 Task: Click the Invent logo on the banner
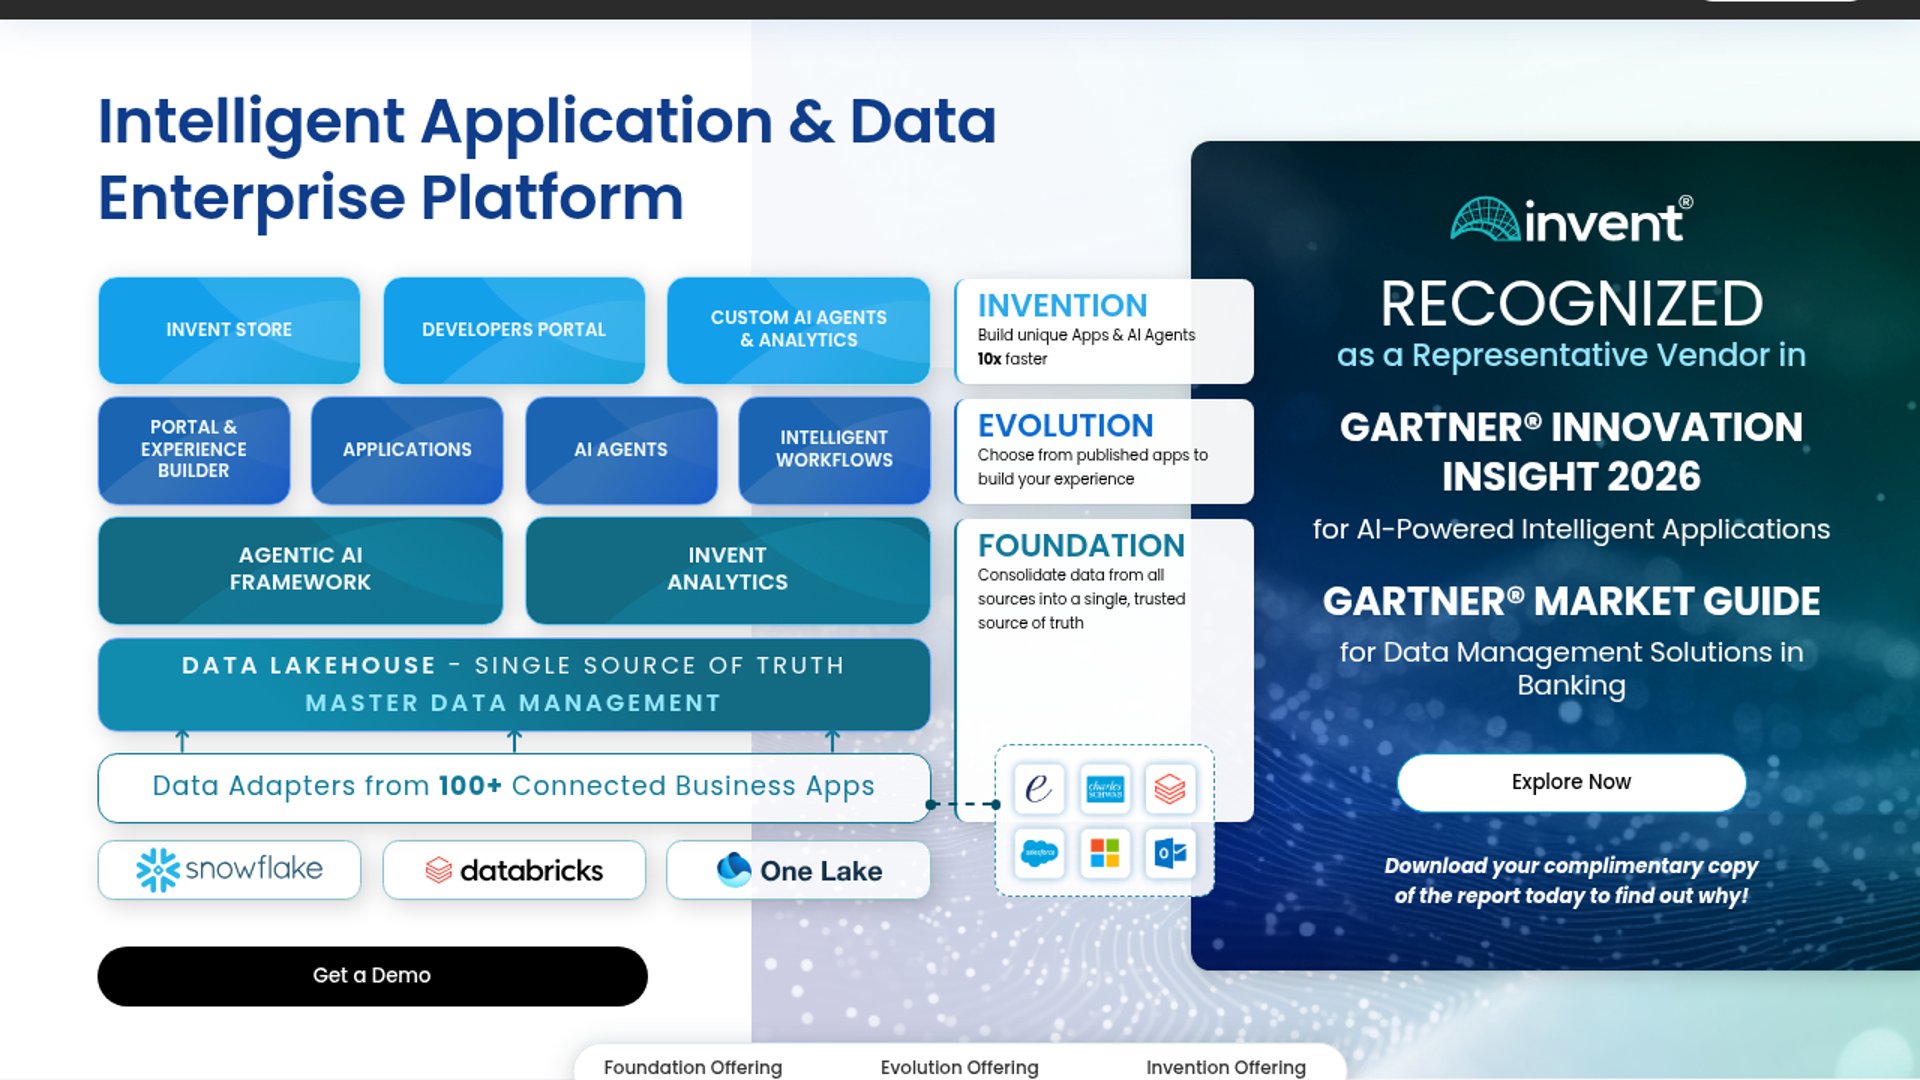pyautogui.click(x=1571, y=219)
